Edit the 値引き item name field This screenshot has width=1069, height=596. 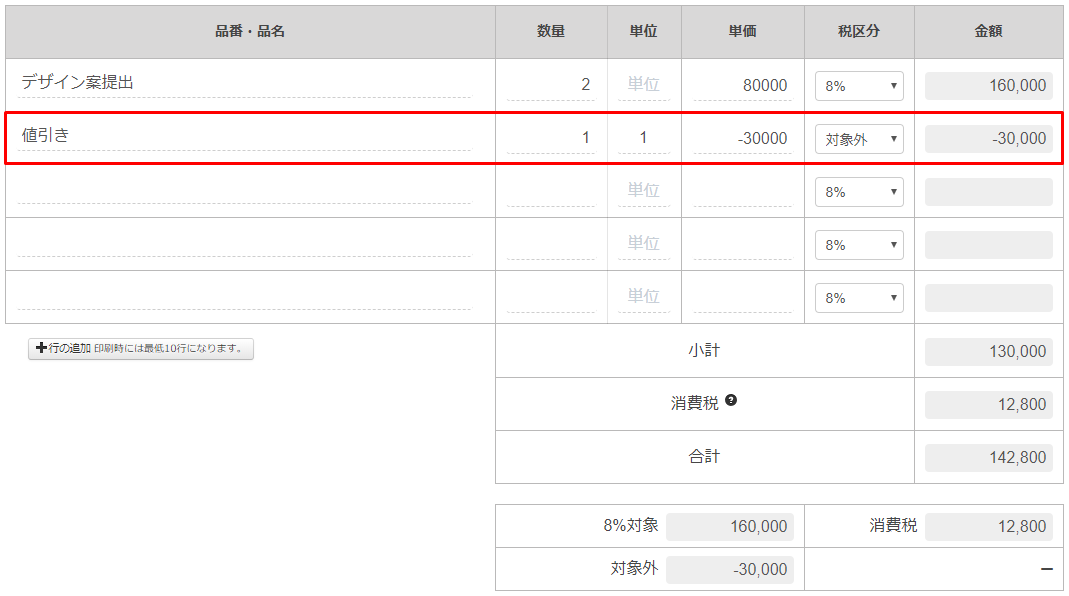(x=244, y=137)
